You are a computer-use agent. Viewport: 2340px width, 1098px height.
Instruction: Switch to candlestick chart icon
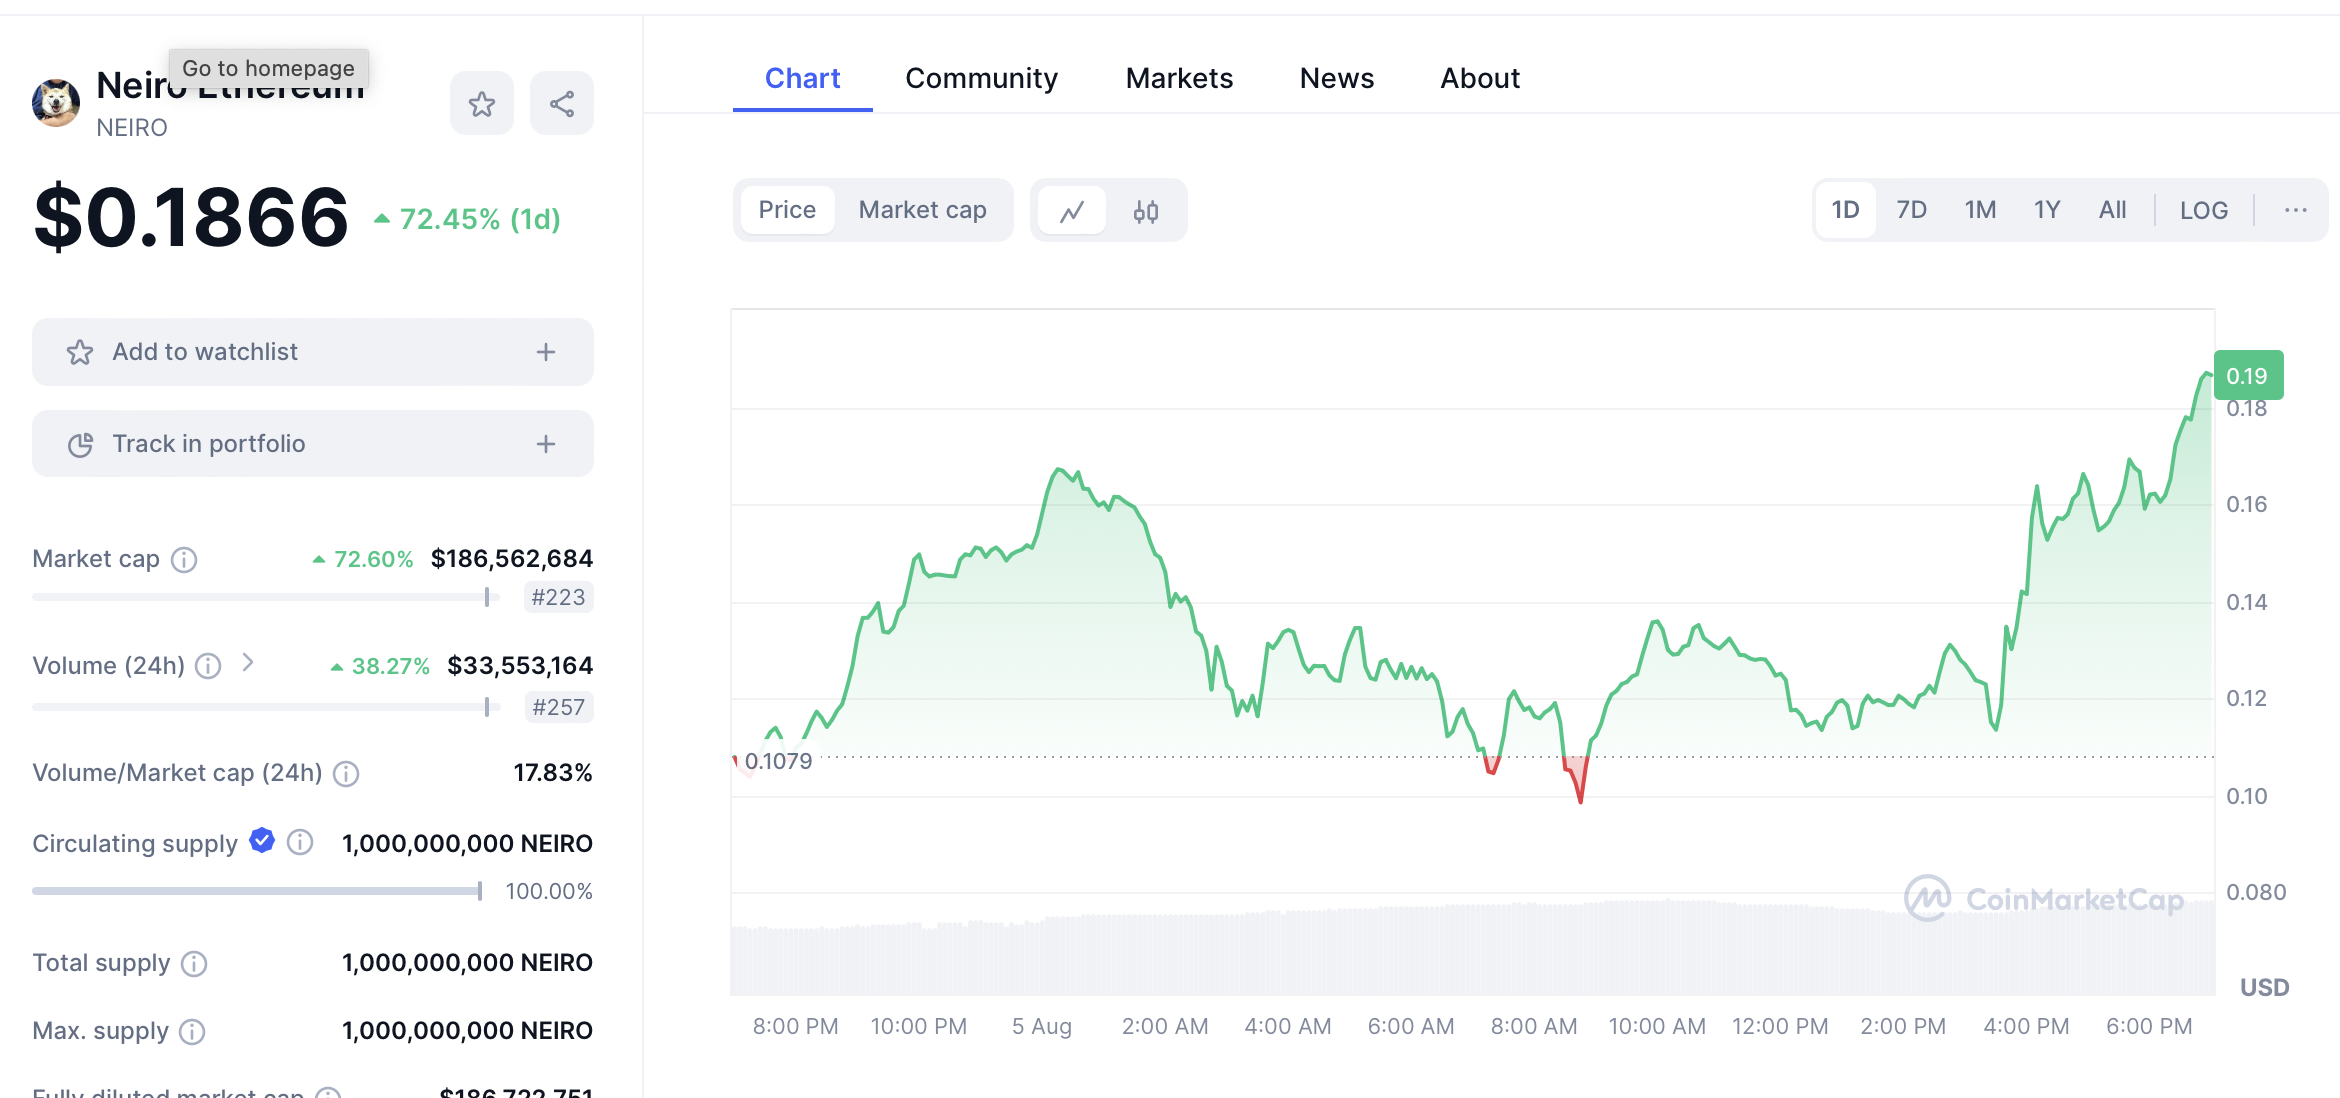[1146, 211]
